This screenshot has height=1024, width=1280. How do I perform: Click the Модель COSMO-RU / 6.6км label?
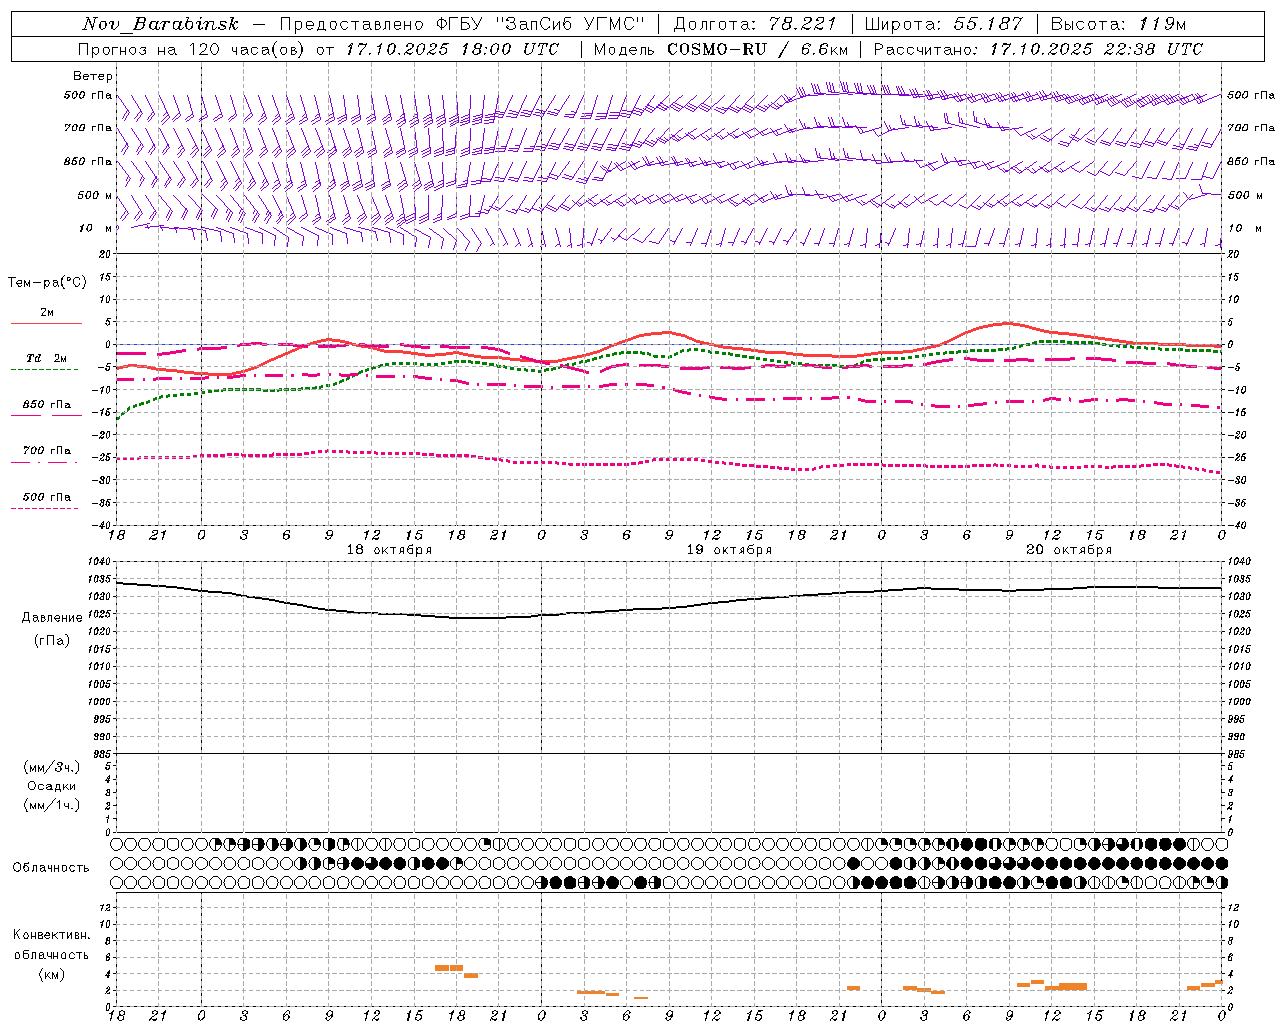pos(721,49)
